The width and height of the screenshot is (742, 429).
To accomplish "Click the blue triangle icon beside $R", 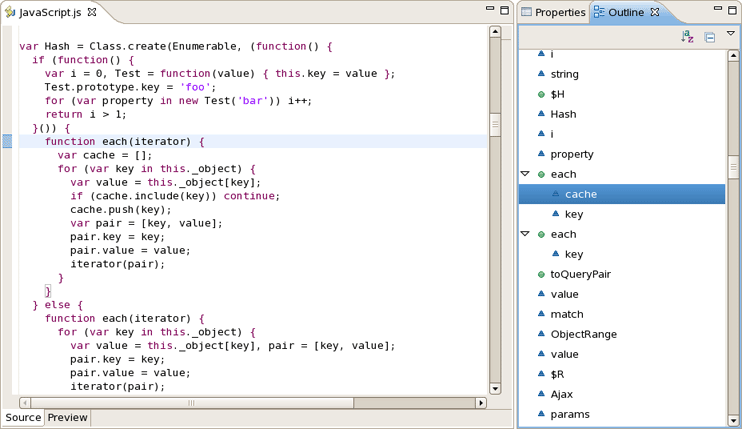I will click(541, 374).
